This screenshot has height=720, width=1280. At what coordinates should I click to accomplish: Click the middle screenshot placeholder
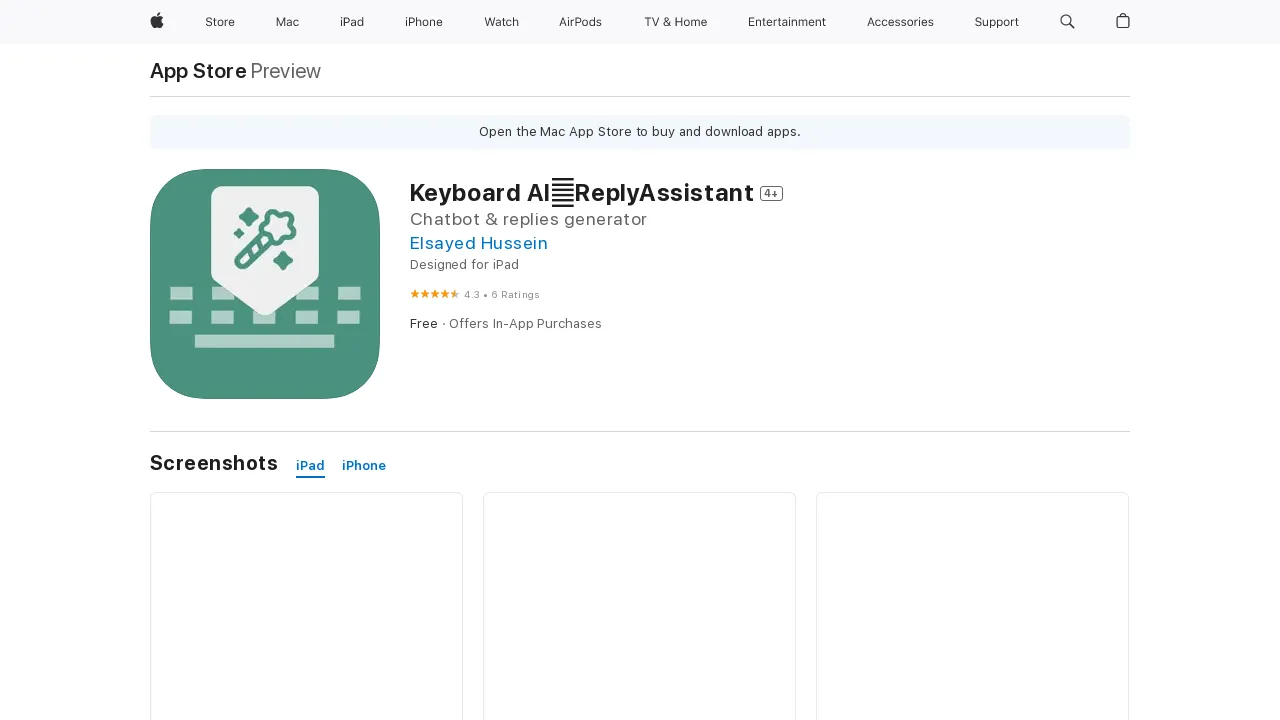639,605
